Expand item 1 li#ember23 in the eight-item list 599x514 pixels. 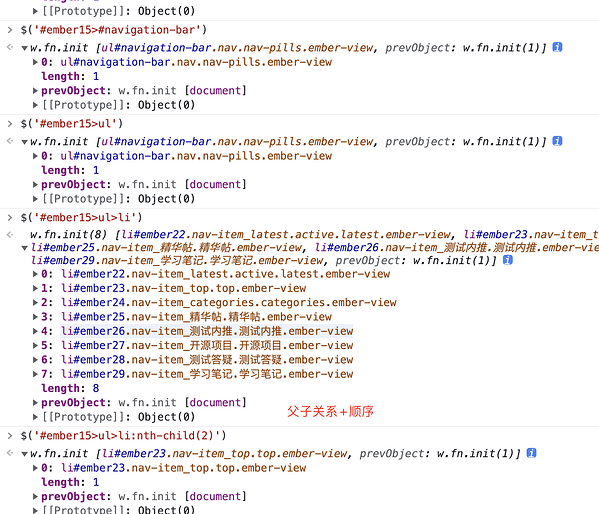pos(35,288)
